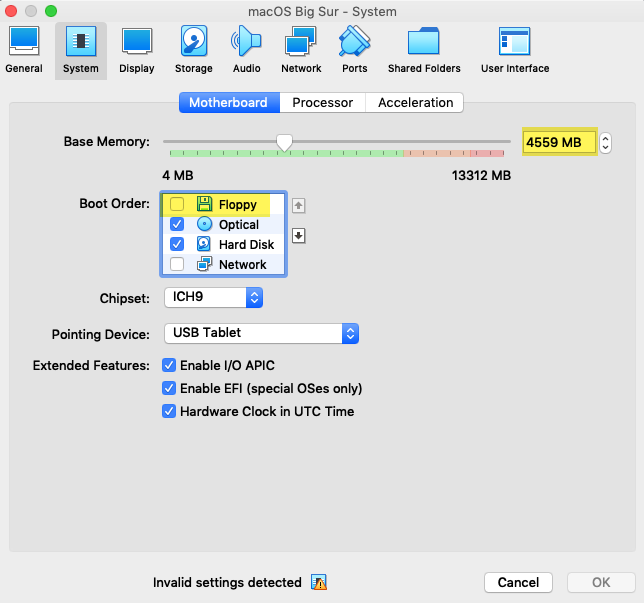
Task: Move selected boot device up
Action: [299, 205]
